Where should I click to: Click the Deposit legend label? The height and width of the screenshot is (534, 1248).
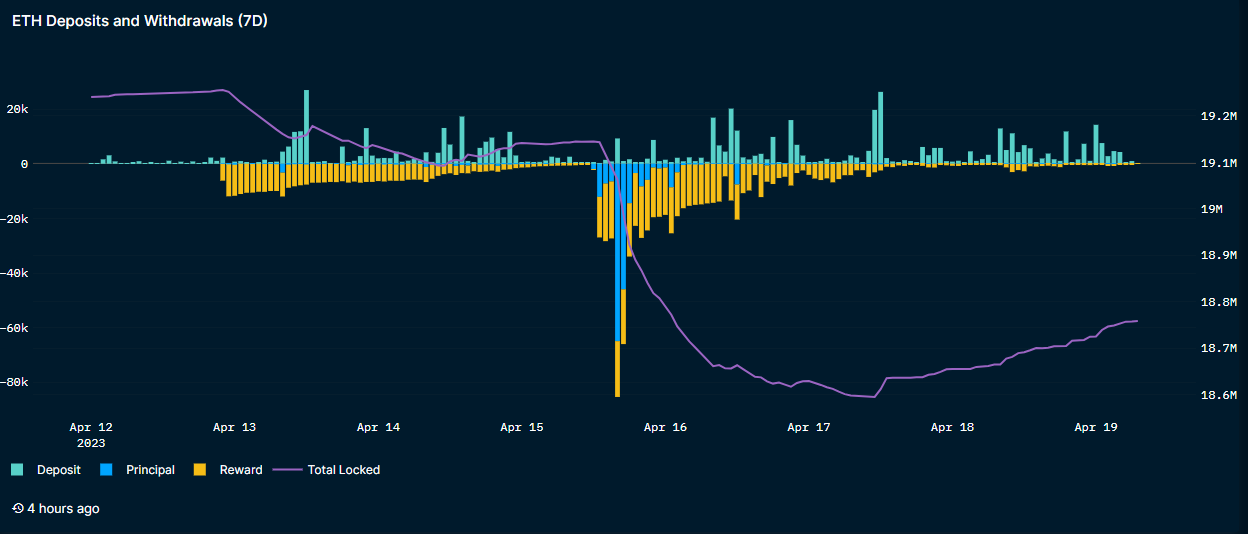click(x=59, y=469)
